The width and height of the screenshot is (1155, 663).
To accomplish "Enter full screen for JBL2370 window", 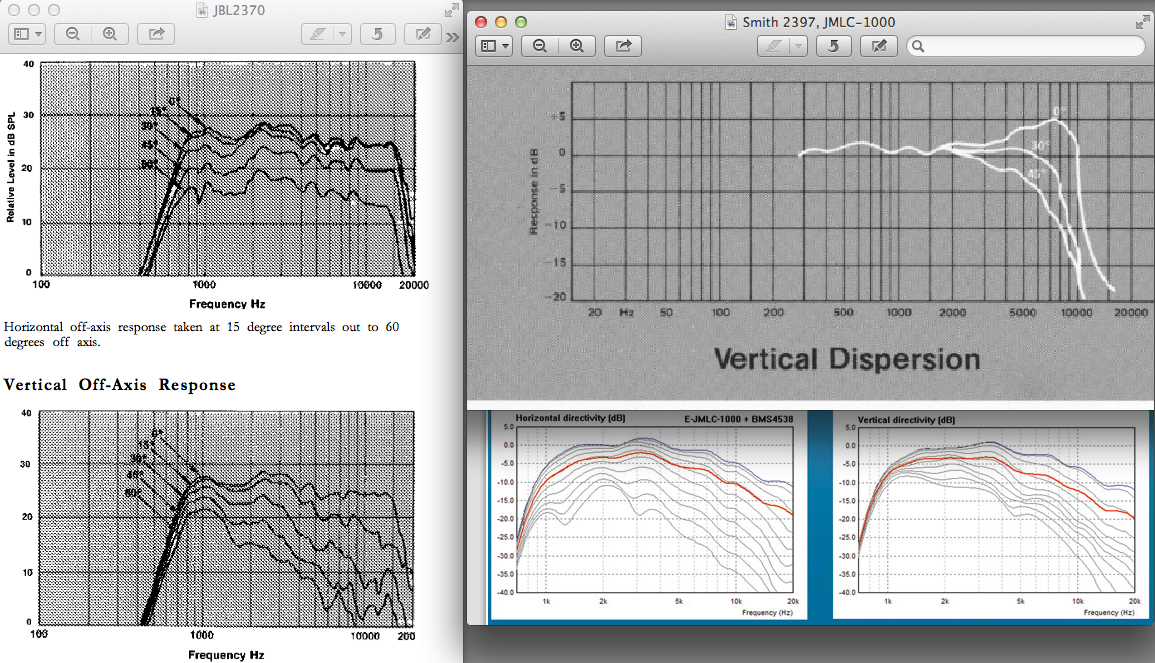I will (452, 10).
